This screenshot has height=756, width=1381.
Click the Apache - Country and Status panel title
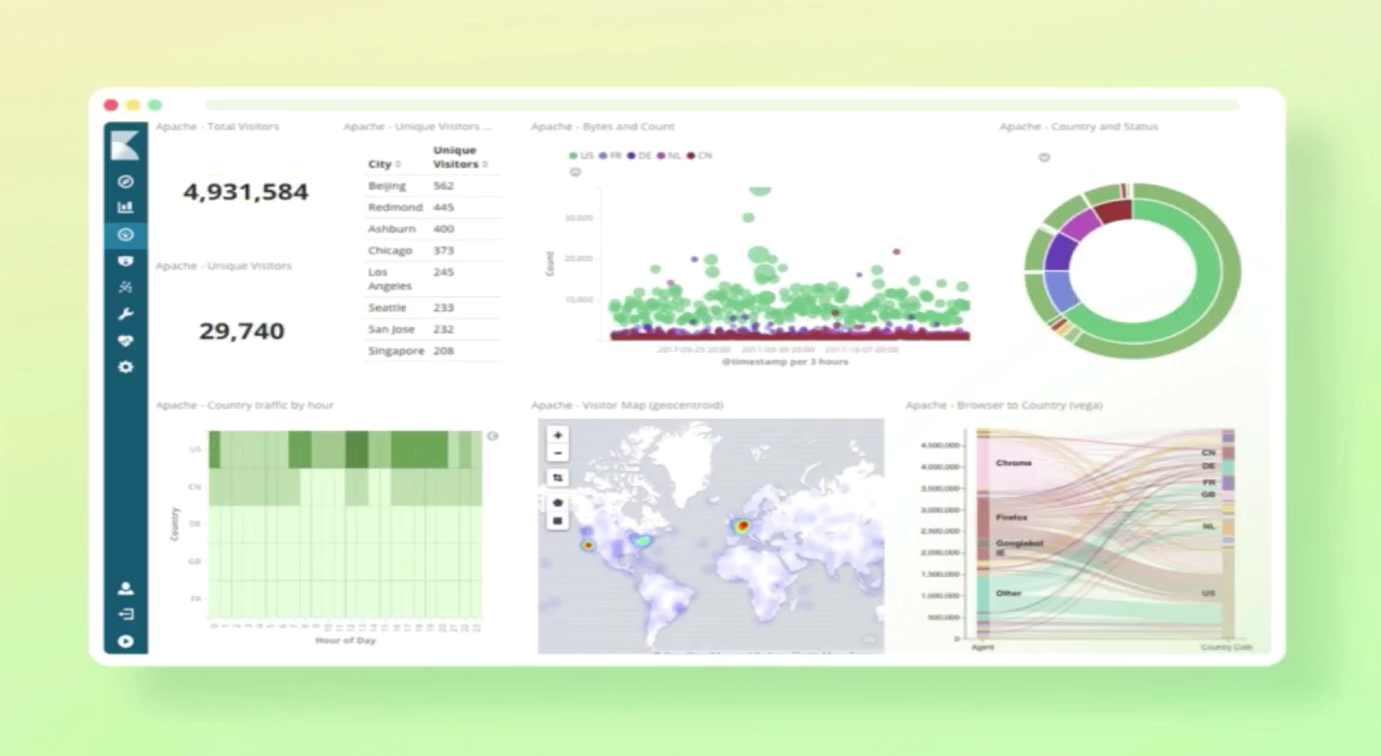pos(1079,127)
